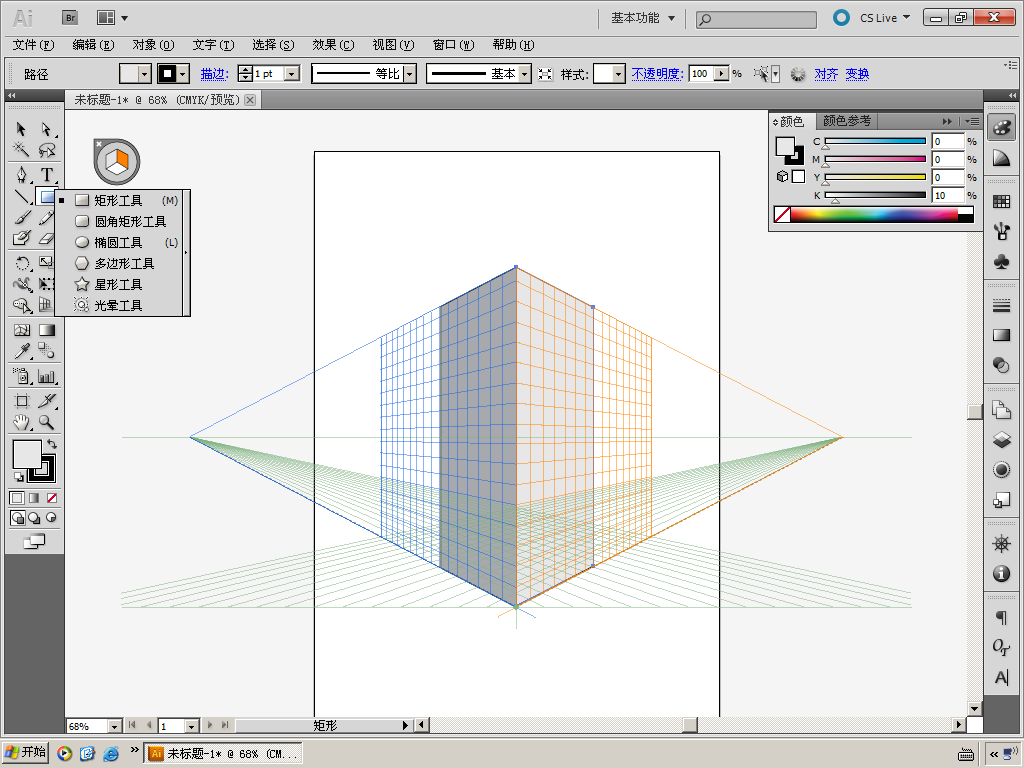Pick the Magic Wand tool
The image size is (1024, 768).
tap(21, 150)
